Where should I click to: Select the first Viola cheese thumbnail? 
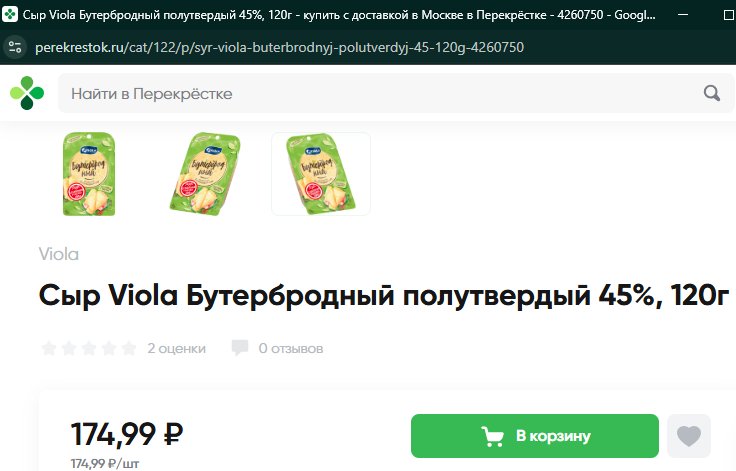click(x=89, y=174)
